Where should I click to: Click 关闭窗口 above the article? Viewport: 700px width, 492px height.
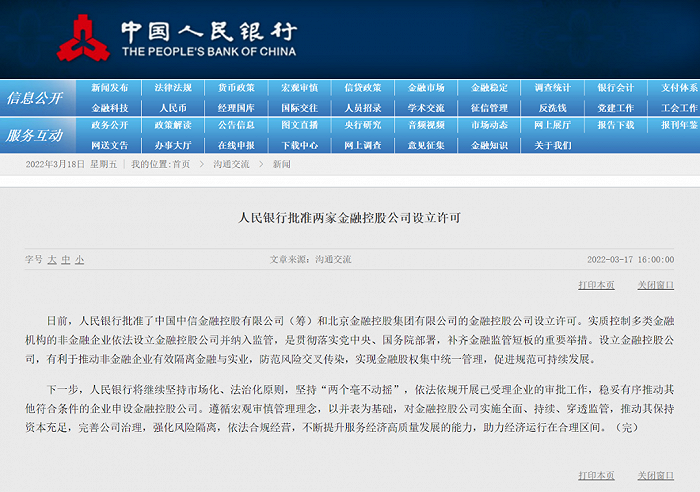coord(655,285)
